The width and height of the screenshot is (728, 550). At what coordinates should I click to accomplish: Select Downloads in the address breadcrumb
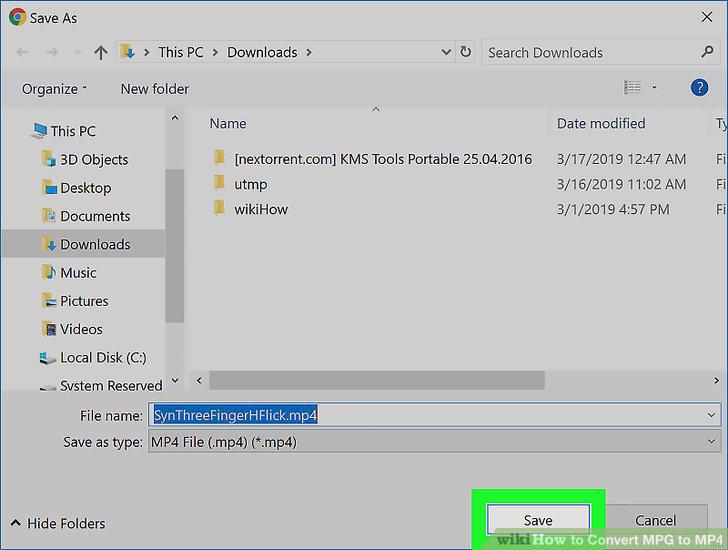pyautogui.click(x=262, y=52)
